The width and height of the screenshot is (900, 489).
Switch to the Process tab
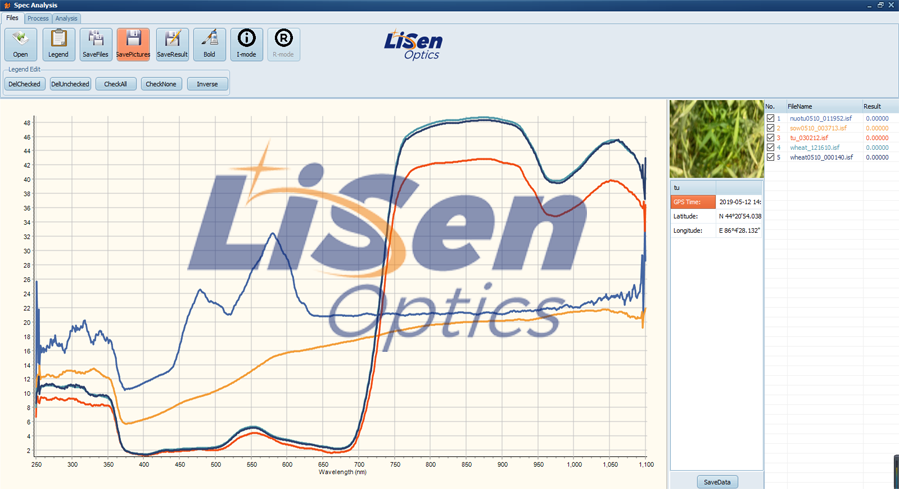tap(38, 18)
